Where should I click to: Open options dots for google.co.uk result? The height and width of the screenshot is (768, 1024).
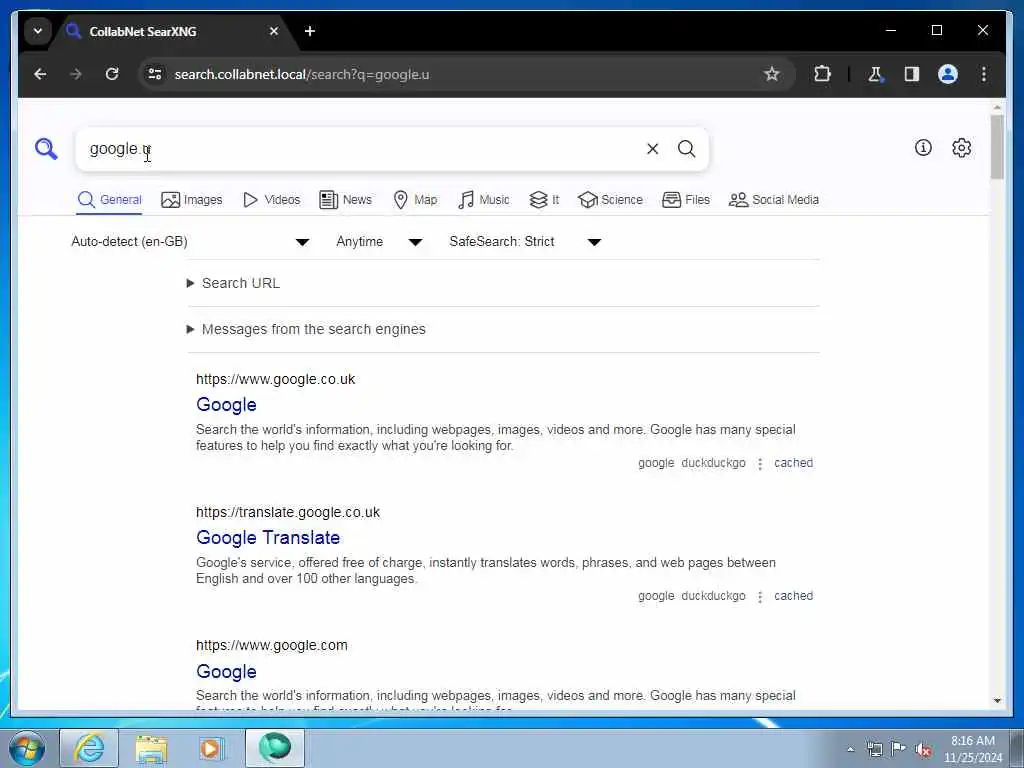click(x=760, y=464)
